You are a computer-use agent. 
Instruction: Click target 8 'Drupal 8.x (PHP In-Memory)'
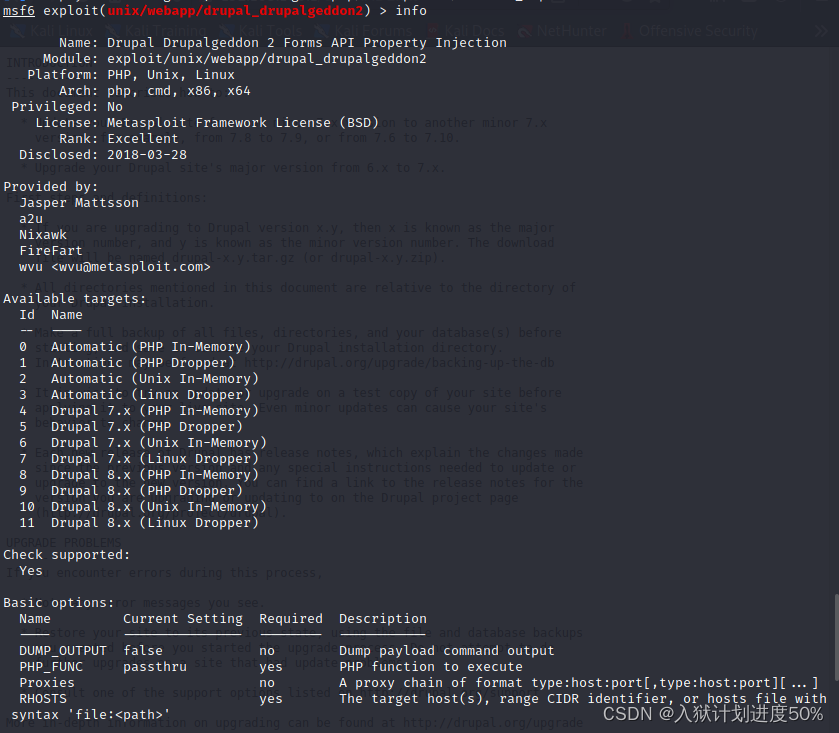(155, 475)
